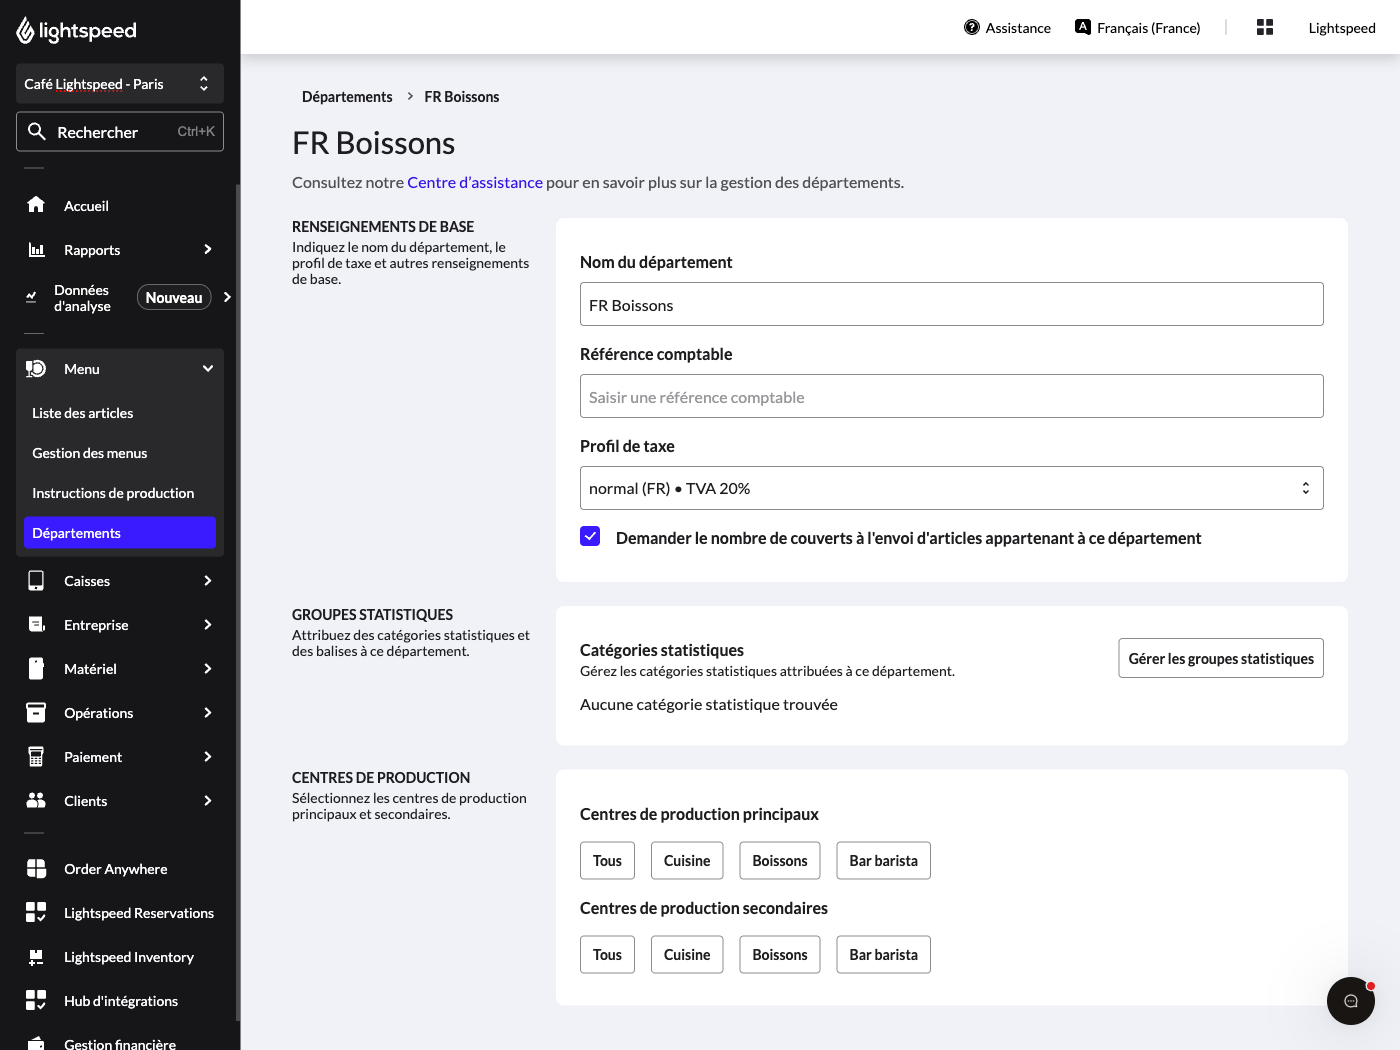Click the Assistance link in header

point(1007,27)
